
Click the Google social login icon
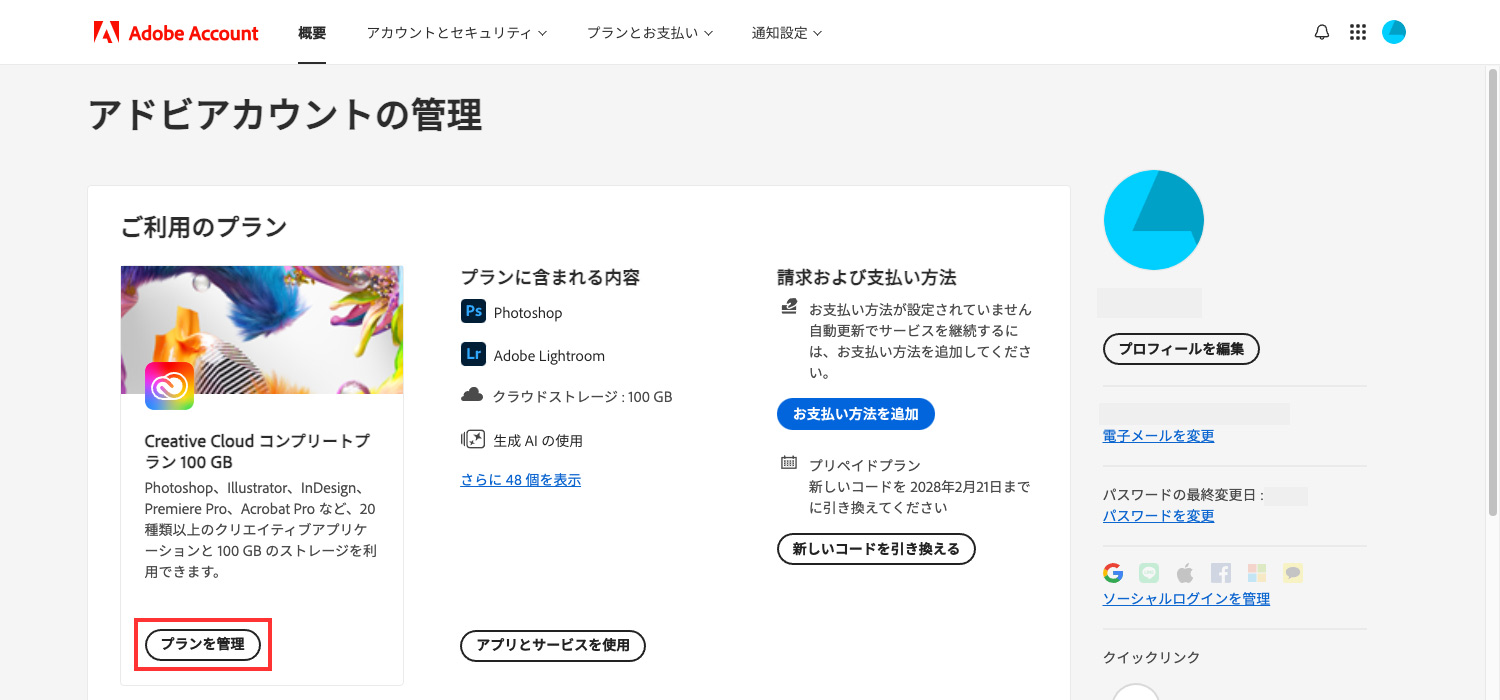[1113, 573]
